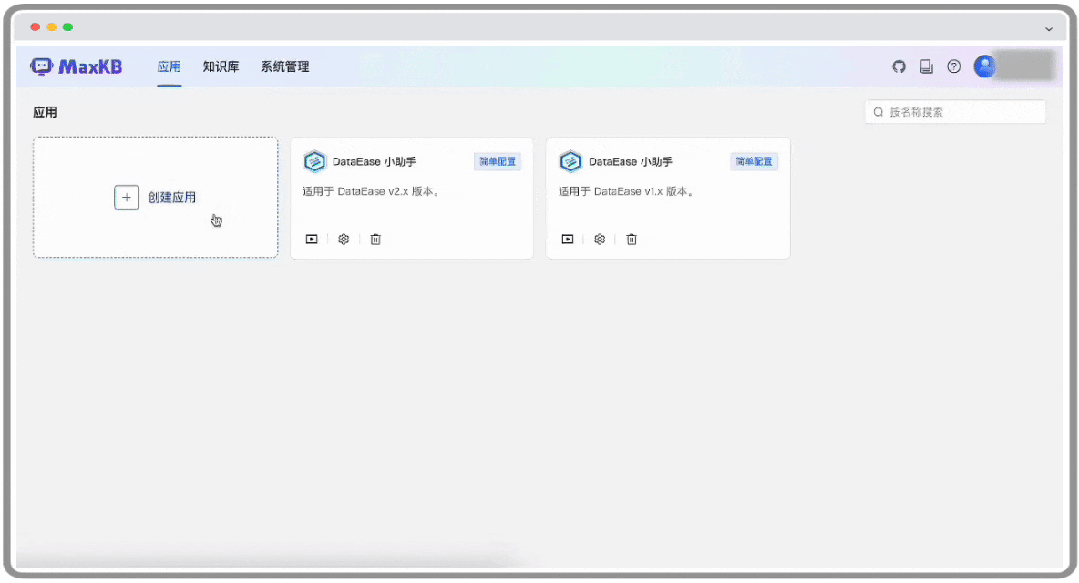
Task: Click the DataEase 小助手 title on v1.x card
Action: click(x=631, y=162)
